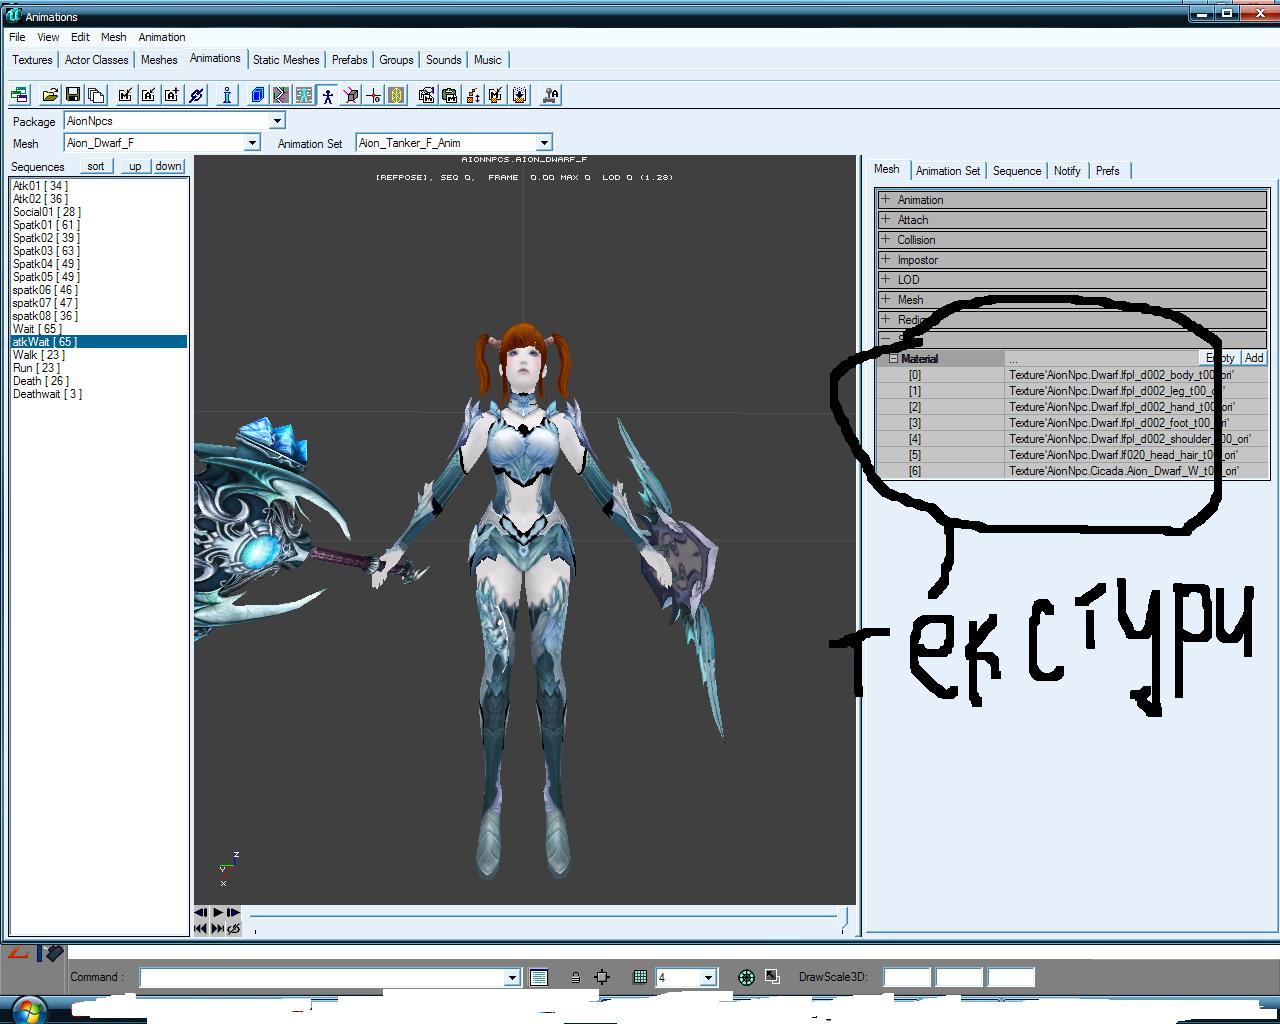The image size is (1280, 1024).
Task: Jump to first animation frame
Action: pos(201,928)
